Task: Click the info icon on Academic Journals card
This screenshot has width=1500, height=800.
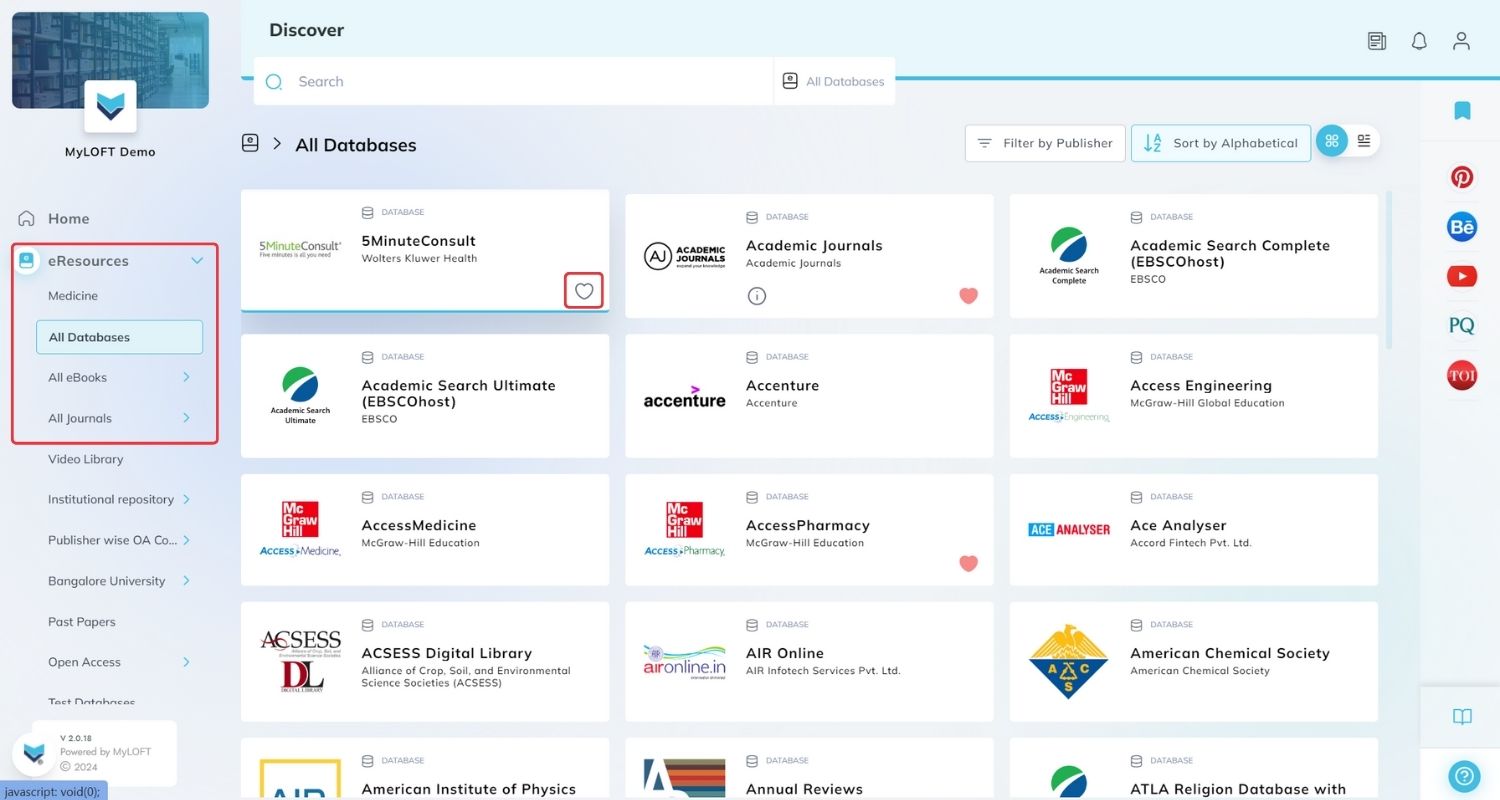Action: click(x=757, y=296)
